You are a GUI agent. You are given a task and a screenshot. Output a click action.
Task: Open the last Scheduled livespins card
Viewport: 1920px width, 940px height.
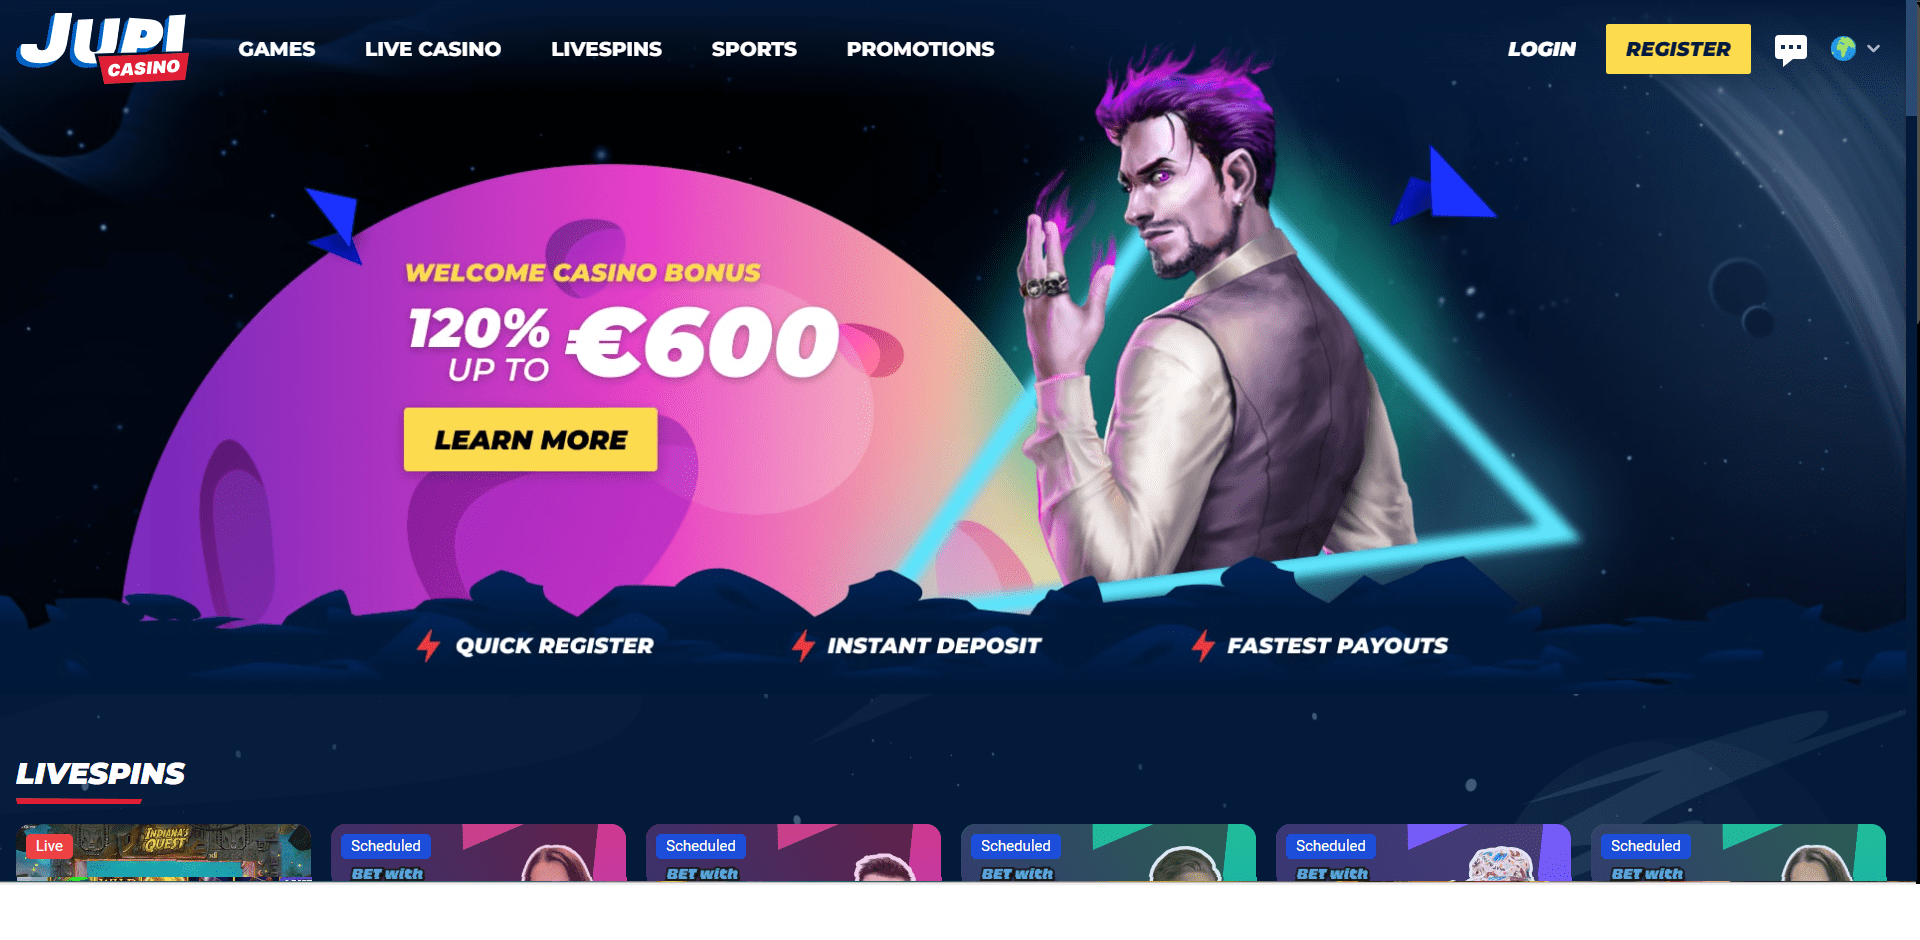1738,853
